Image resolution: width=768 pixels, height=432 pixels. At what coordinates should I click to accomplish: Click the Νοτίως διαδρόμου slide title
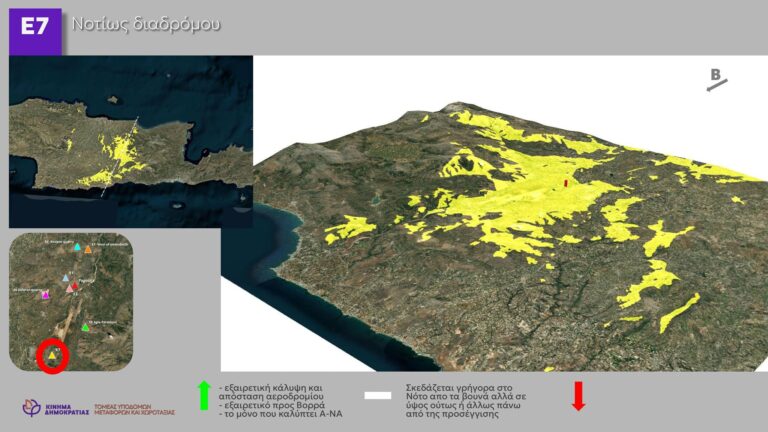(x=146, y=23)
